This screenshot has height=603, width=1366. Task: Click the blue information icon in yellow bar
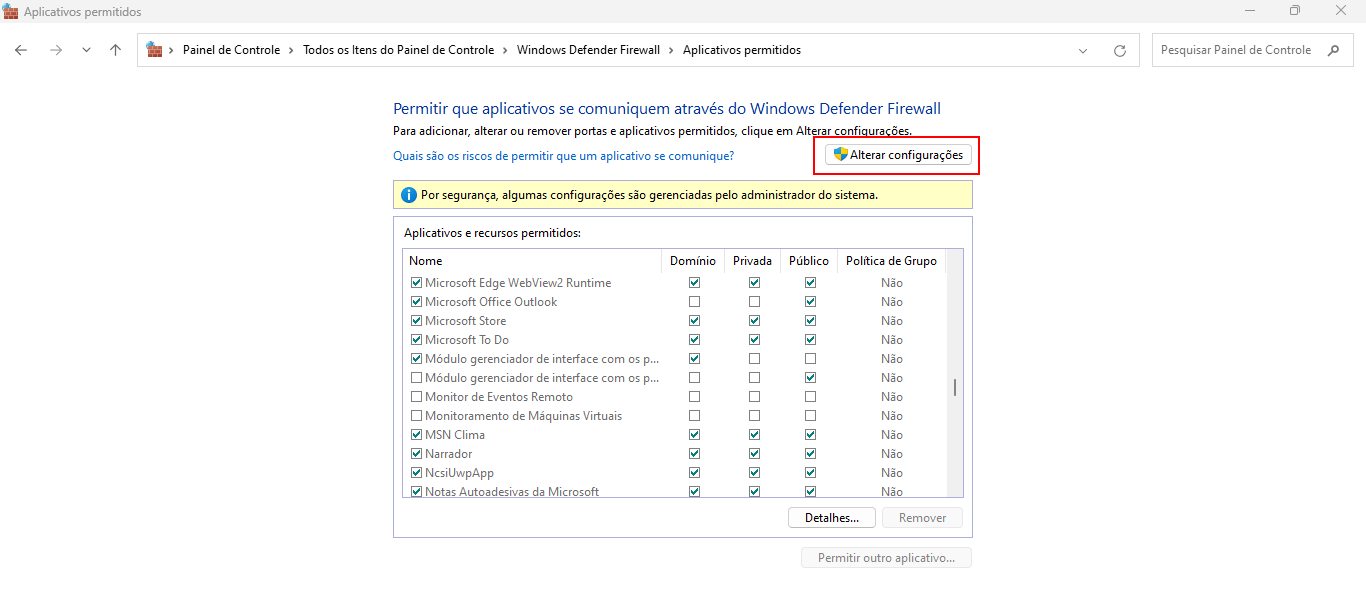(409, 195)
